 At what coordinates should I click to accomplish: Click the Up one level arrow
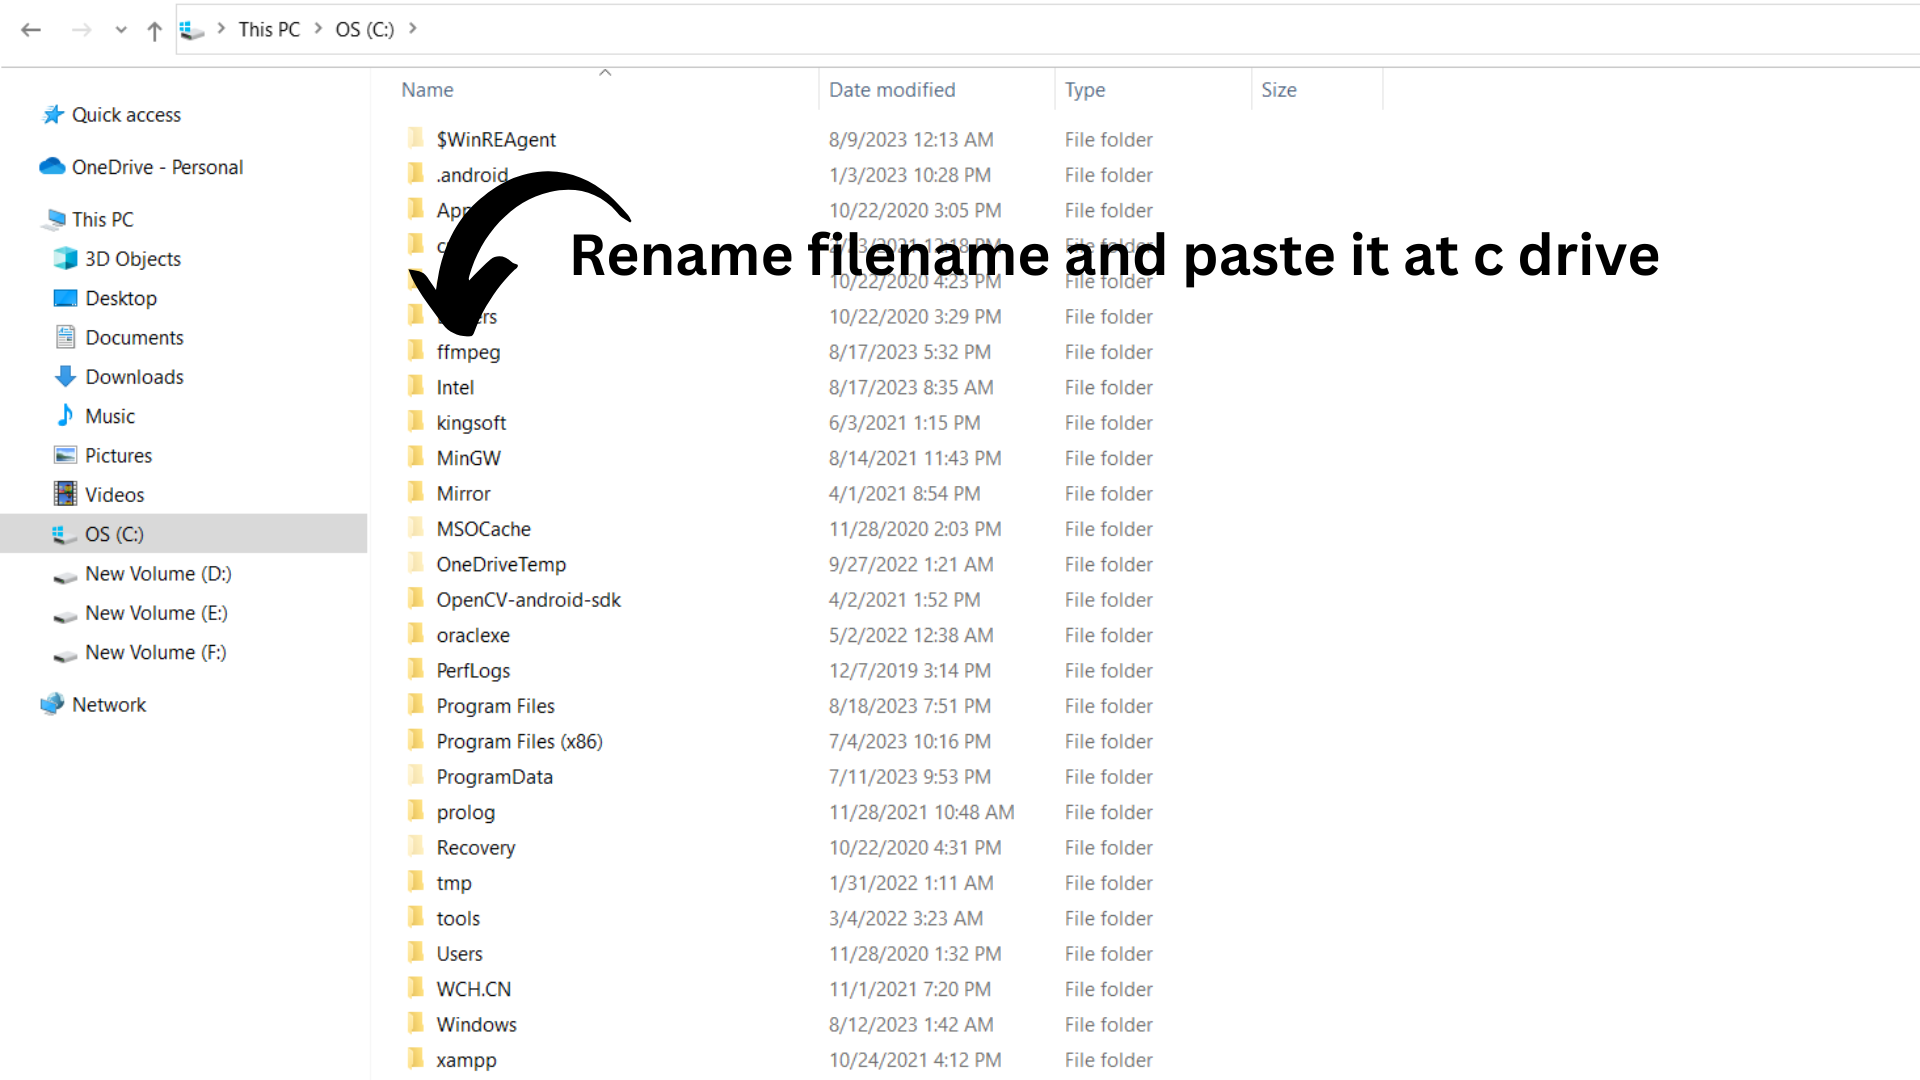[x=154, y=31]
